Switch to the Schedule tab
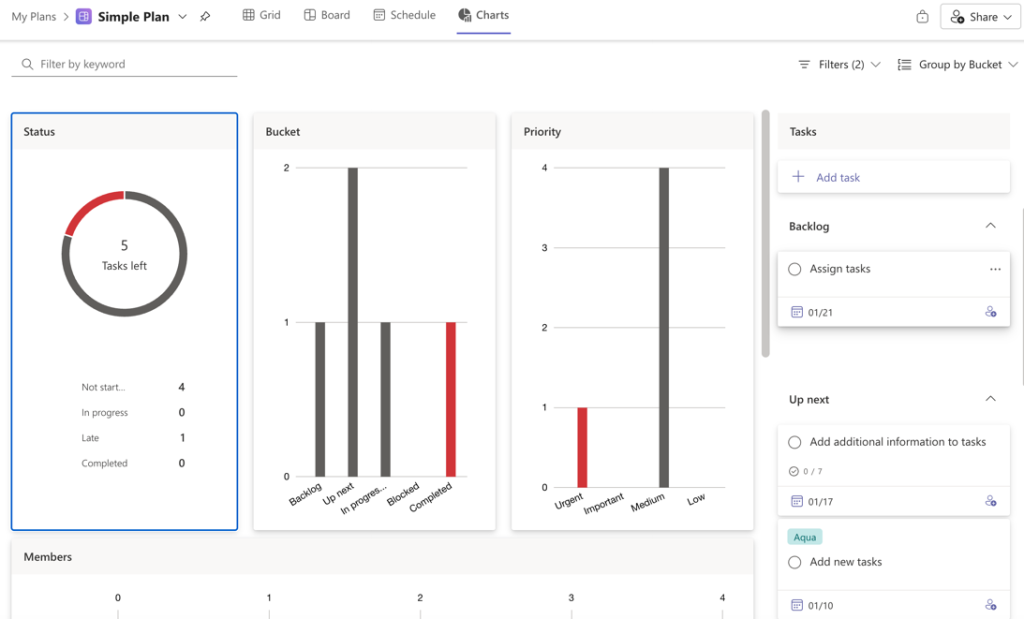The height and width of the screenshot is (619, 1024). point(404,16)
